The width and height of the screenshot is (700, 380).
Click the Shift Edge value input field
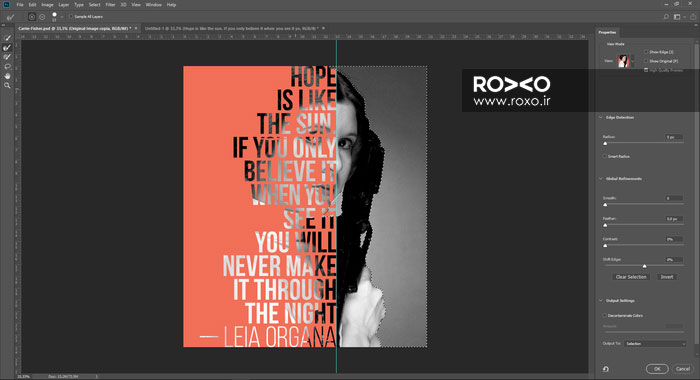click(674, 259)
